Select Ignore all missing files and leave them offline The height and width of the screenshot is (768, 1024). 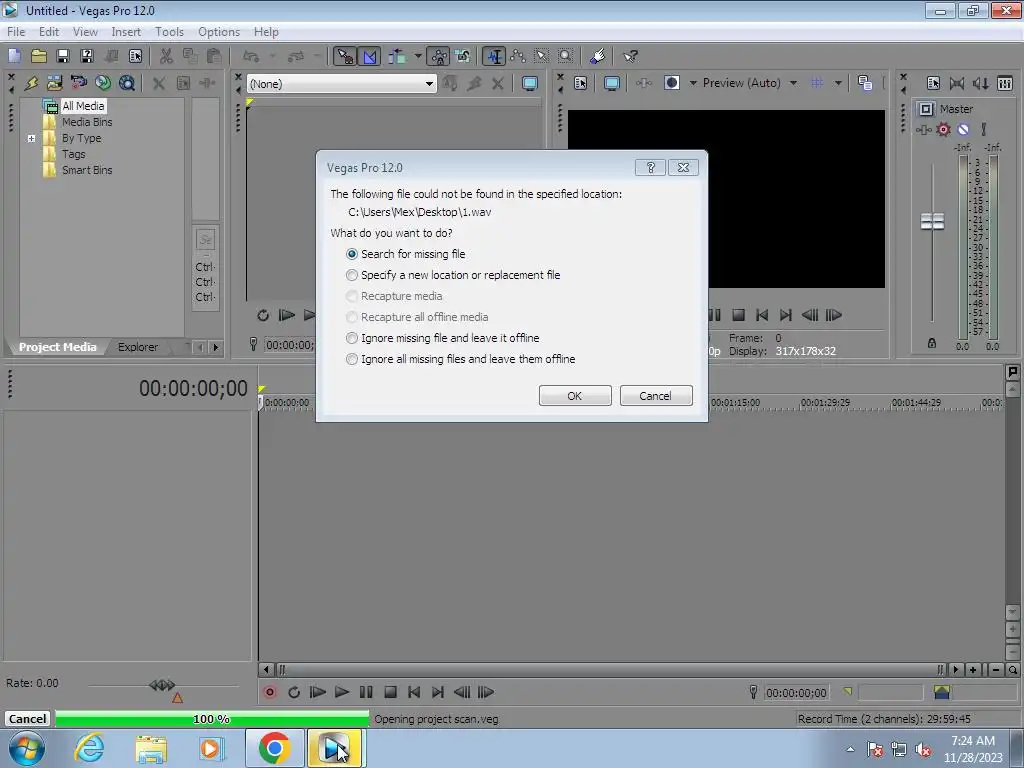coord(461,359)
